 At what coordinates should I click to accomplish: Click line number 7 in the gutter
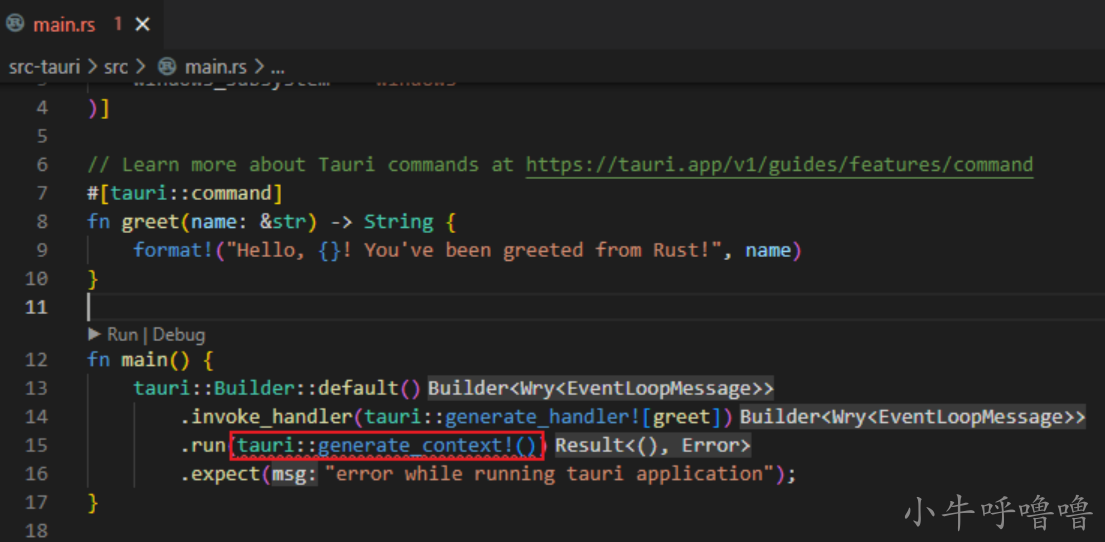click(41, 193)
